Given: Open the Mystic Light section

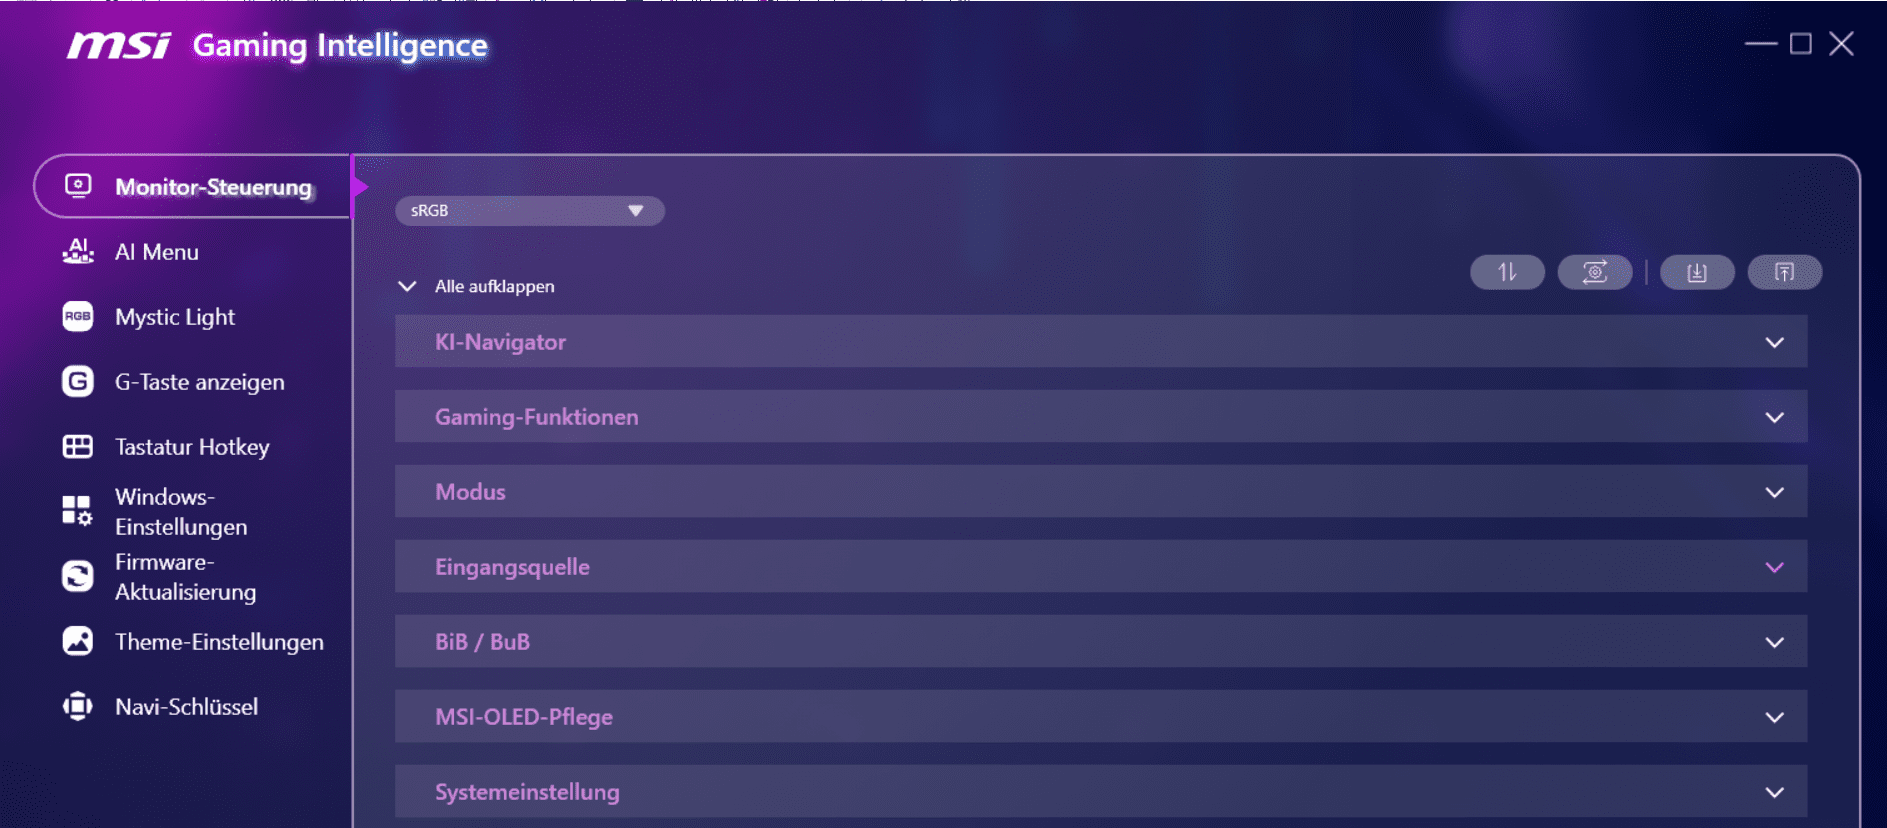Looking at the screenshot, I should point(175,317).
